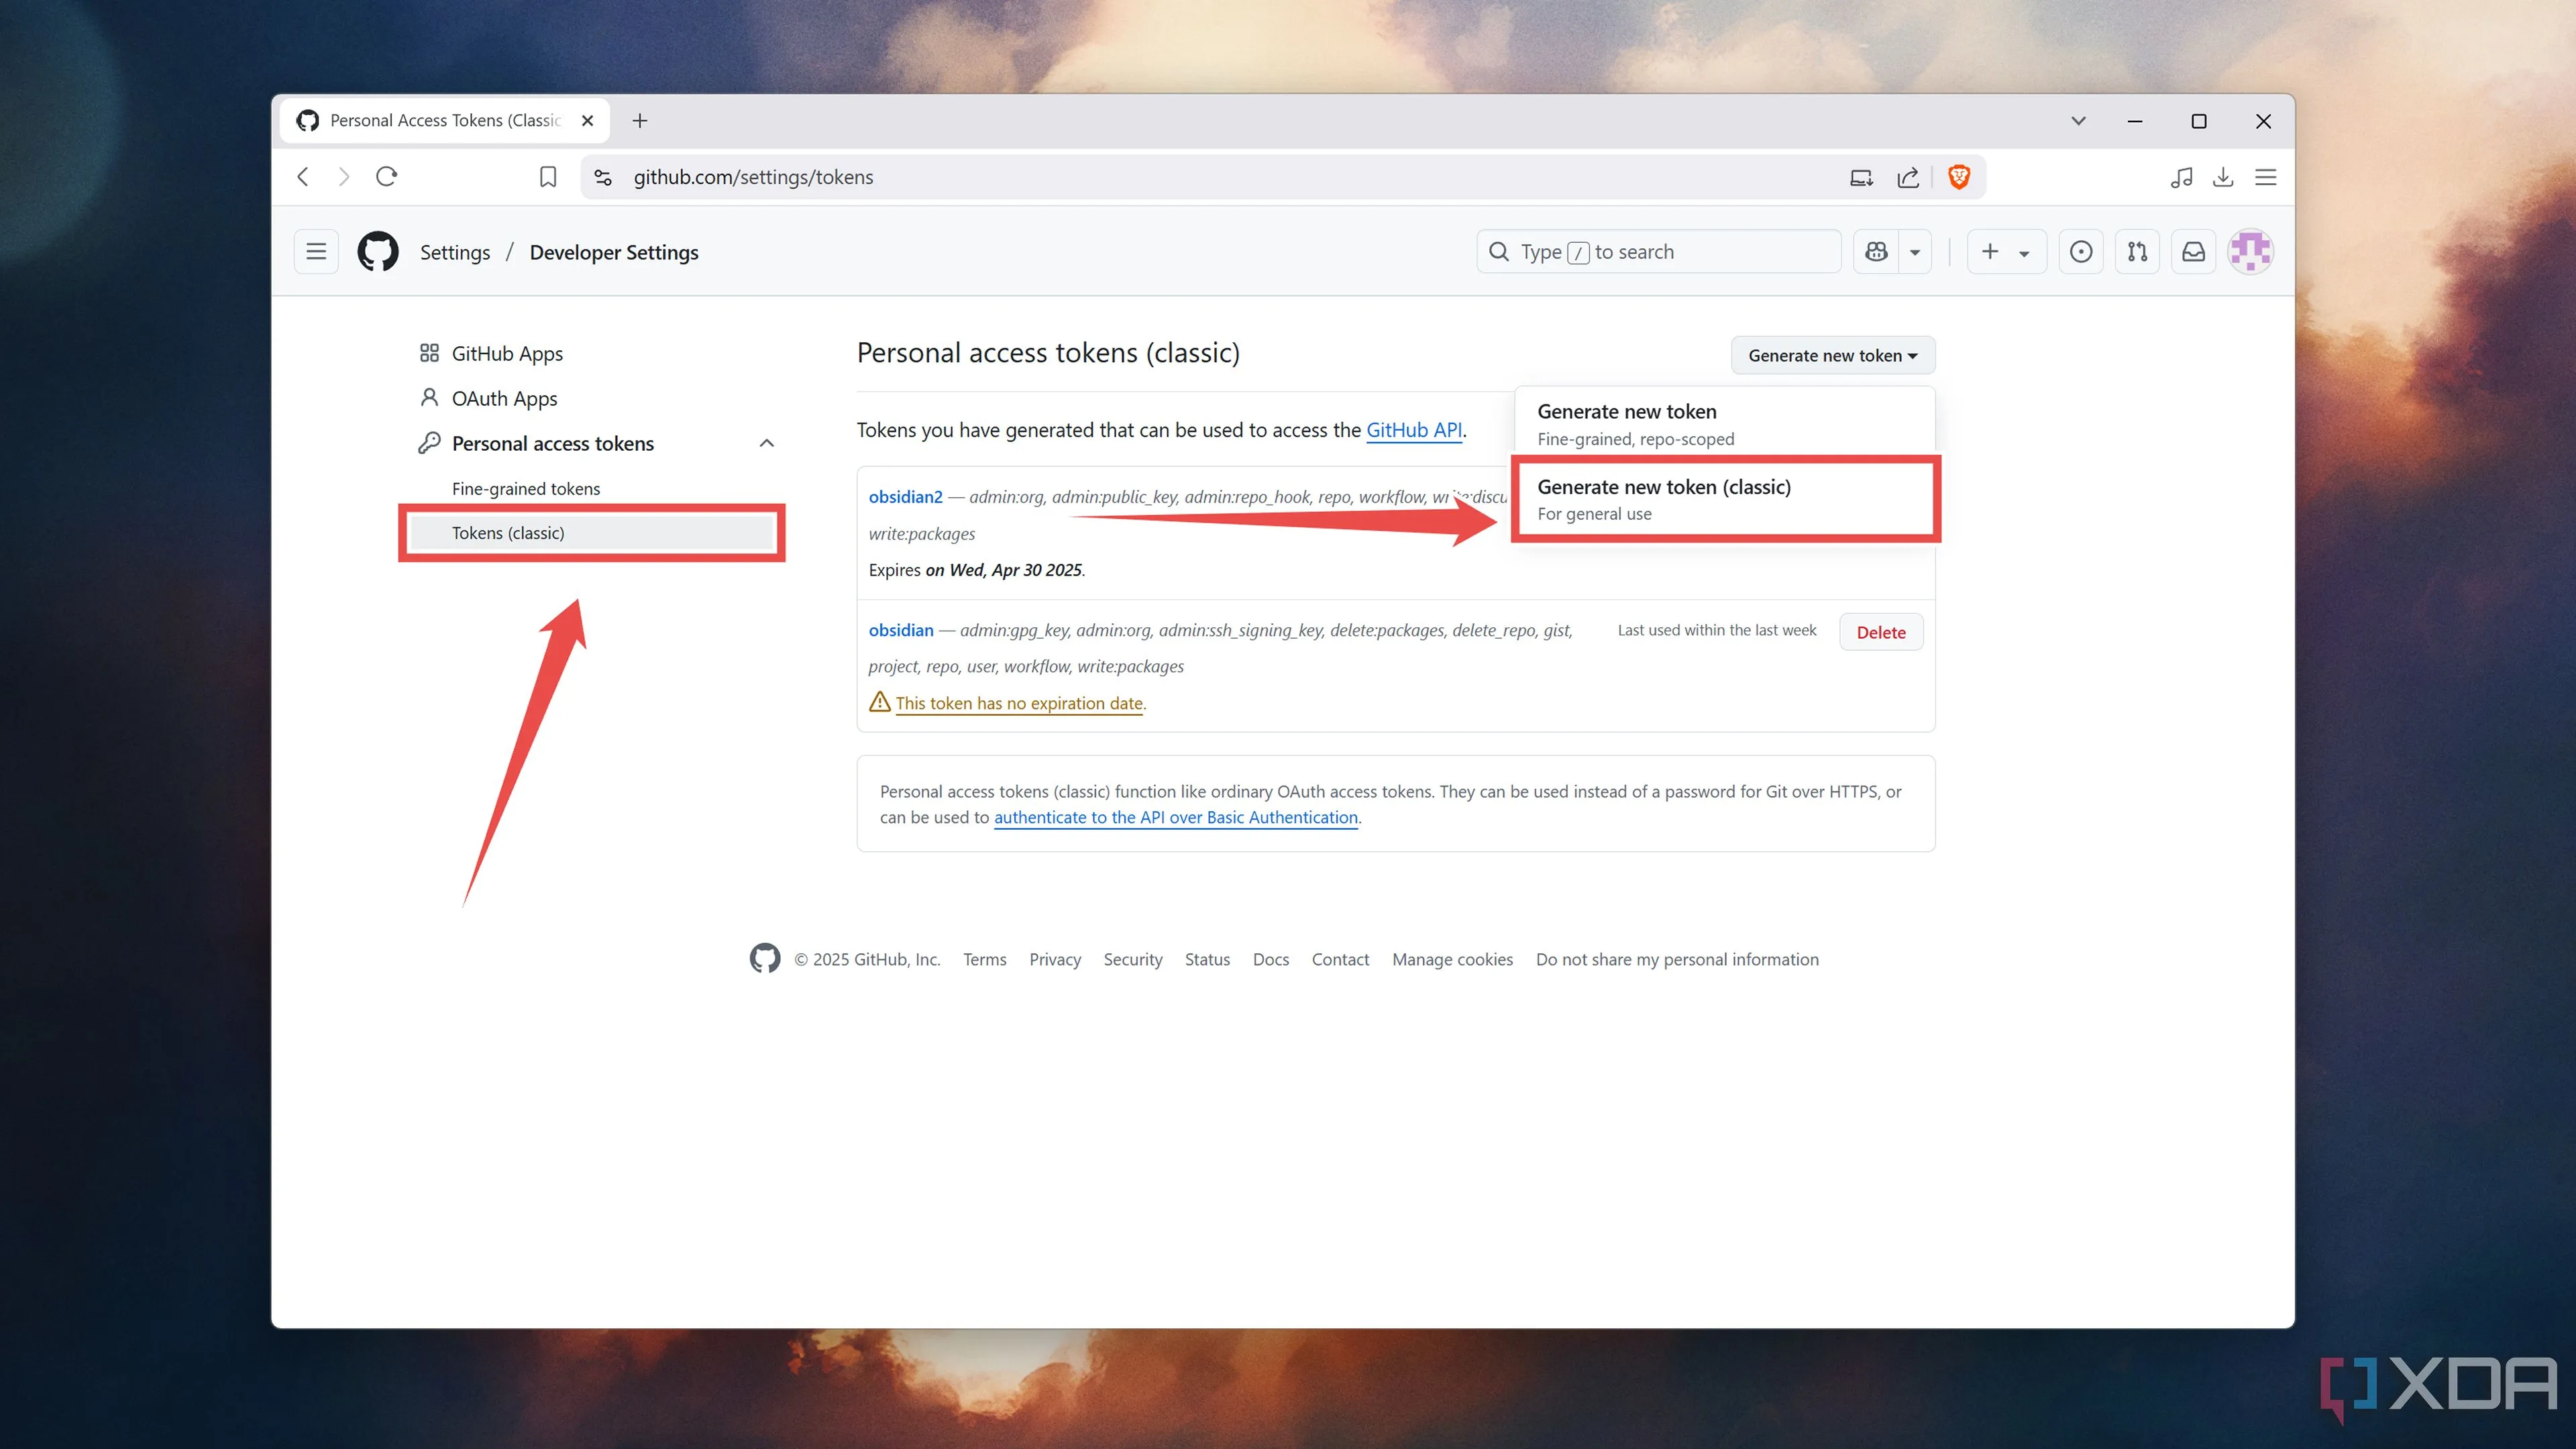
Task: Click Do not share my personal information
Action: (1677, 959)
